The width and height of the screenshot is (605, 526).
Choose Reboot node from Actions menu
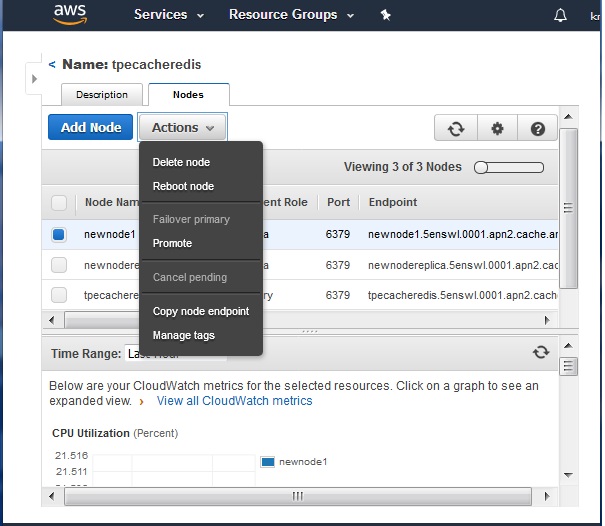183,186
